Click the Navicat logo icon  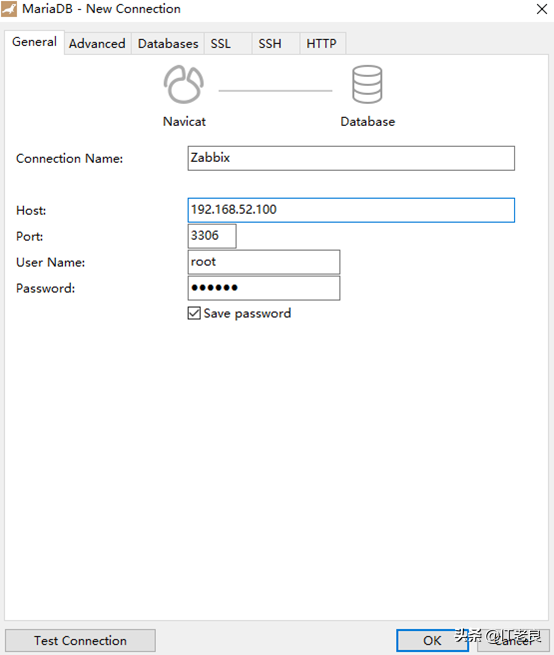(x=184, y=84)
